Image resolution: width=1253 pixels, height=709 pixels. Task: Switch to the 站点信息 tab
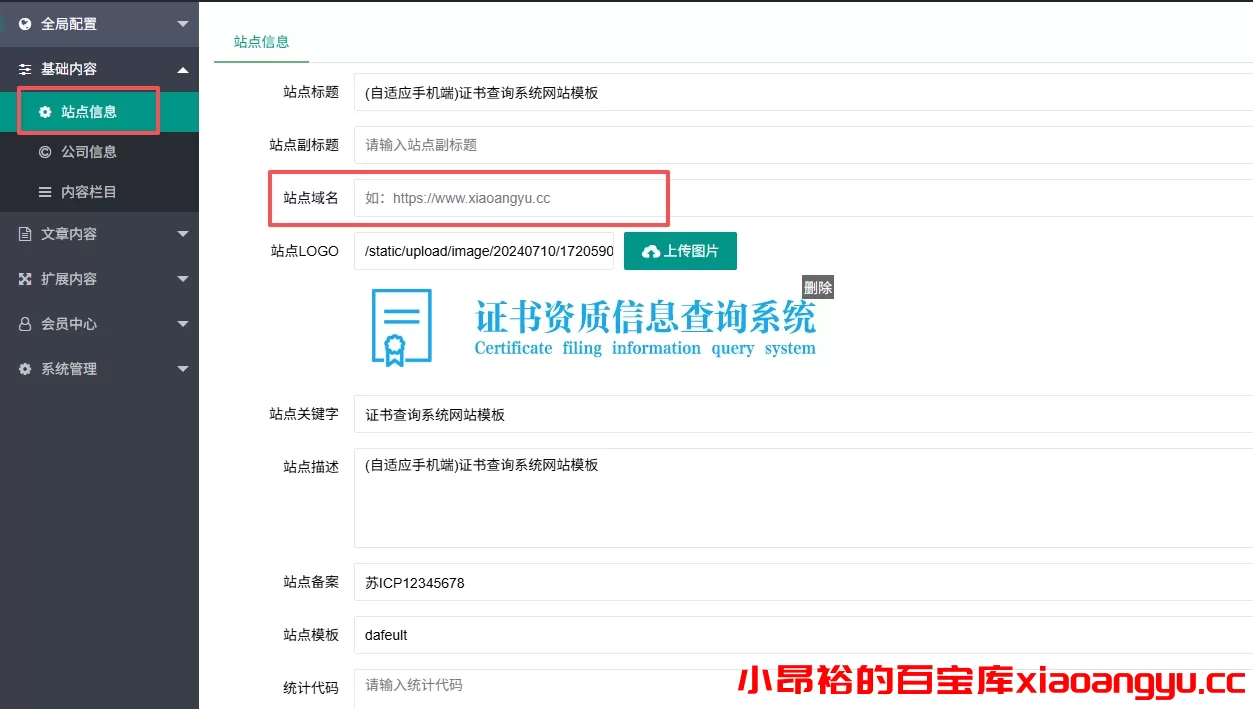(x=261, y=43)
